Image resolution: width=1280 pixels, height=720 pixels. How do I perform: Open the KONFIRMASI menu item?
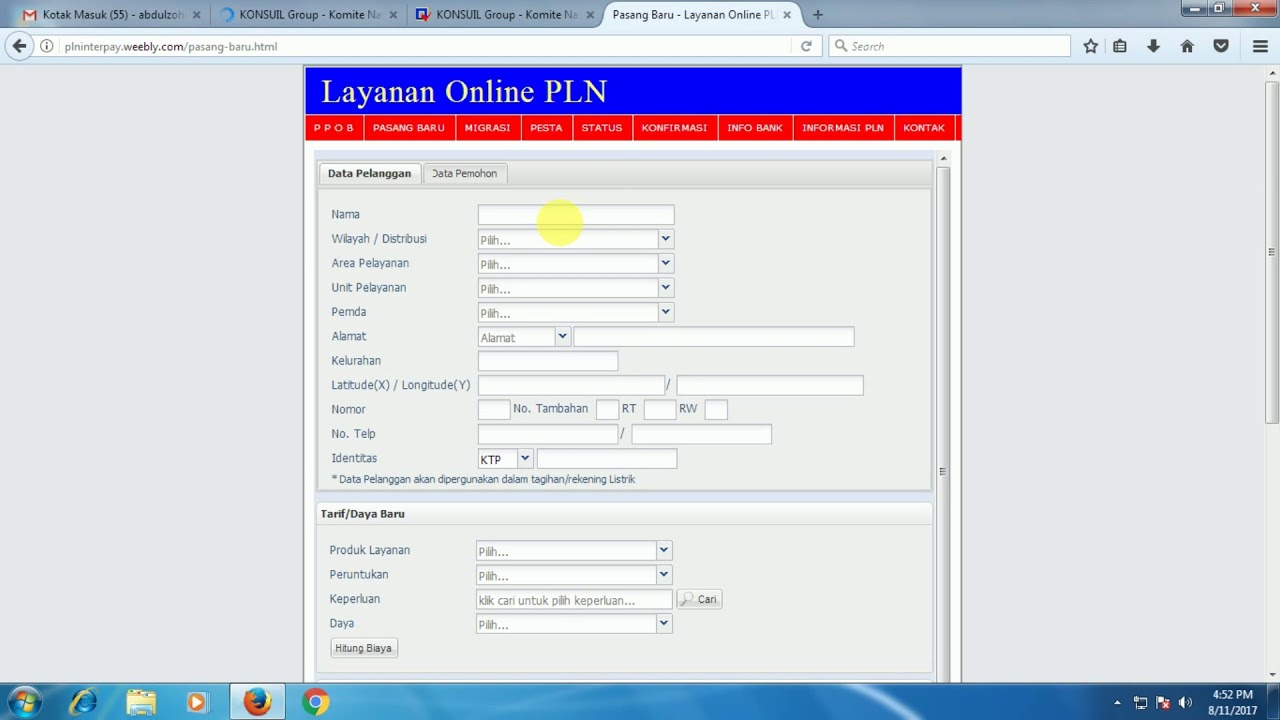[674, 128]
